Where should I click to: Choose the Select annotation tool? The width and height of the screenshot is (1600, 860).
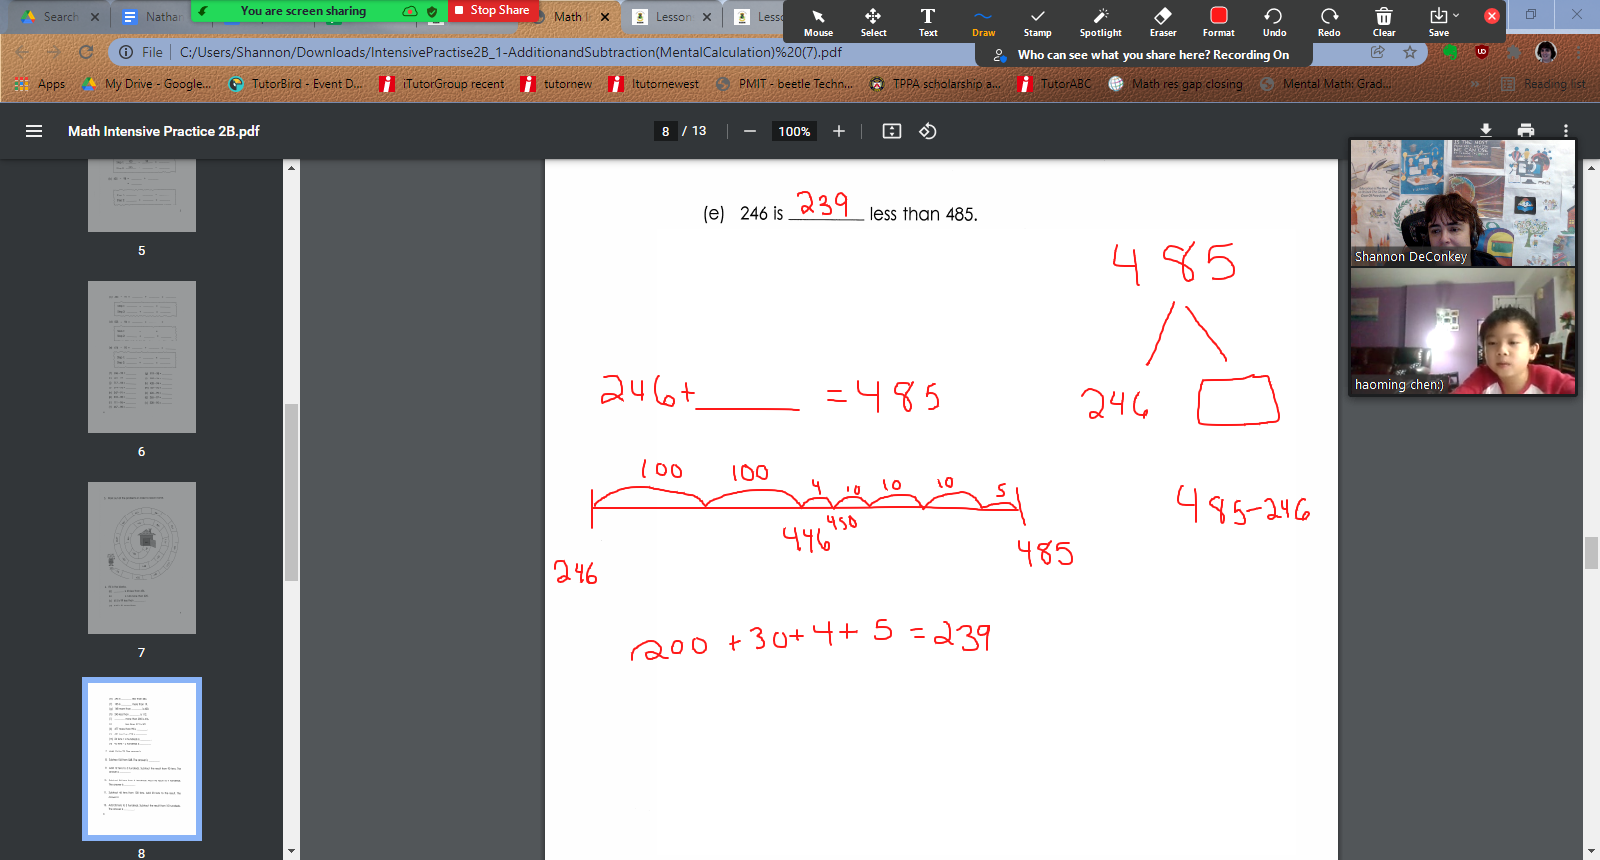[873, 22]
